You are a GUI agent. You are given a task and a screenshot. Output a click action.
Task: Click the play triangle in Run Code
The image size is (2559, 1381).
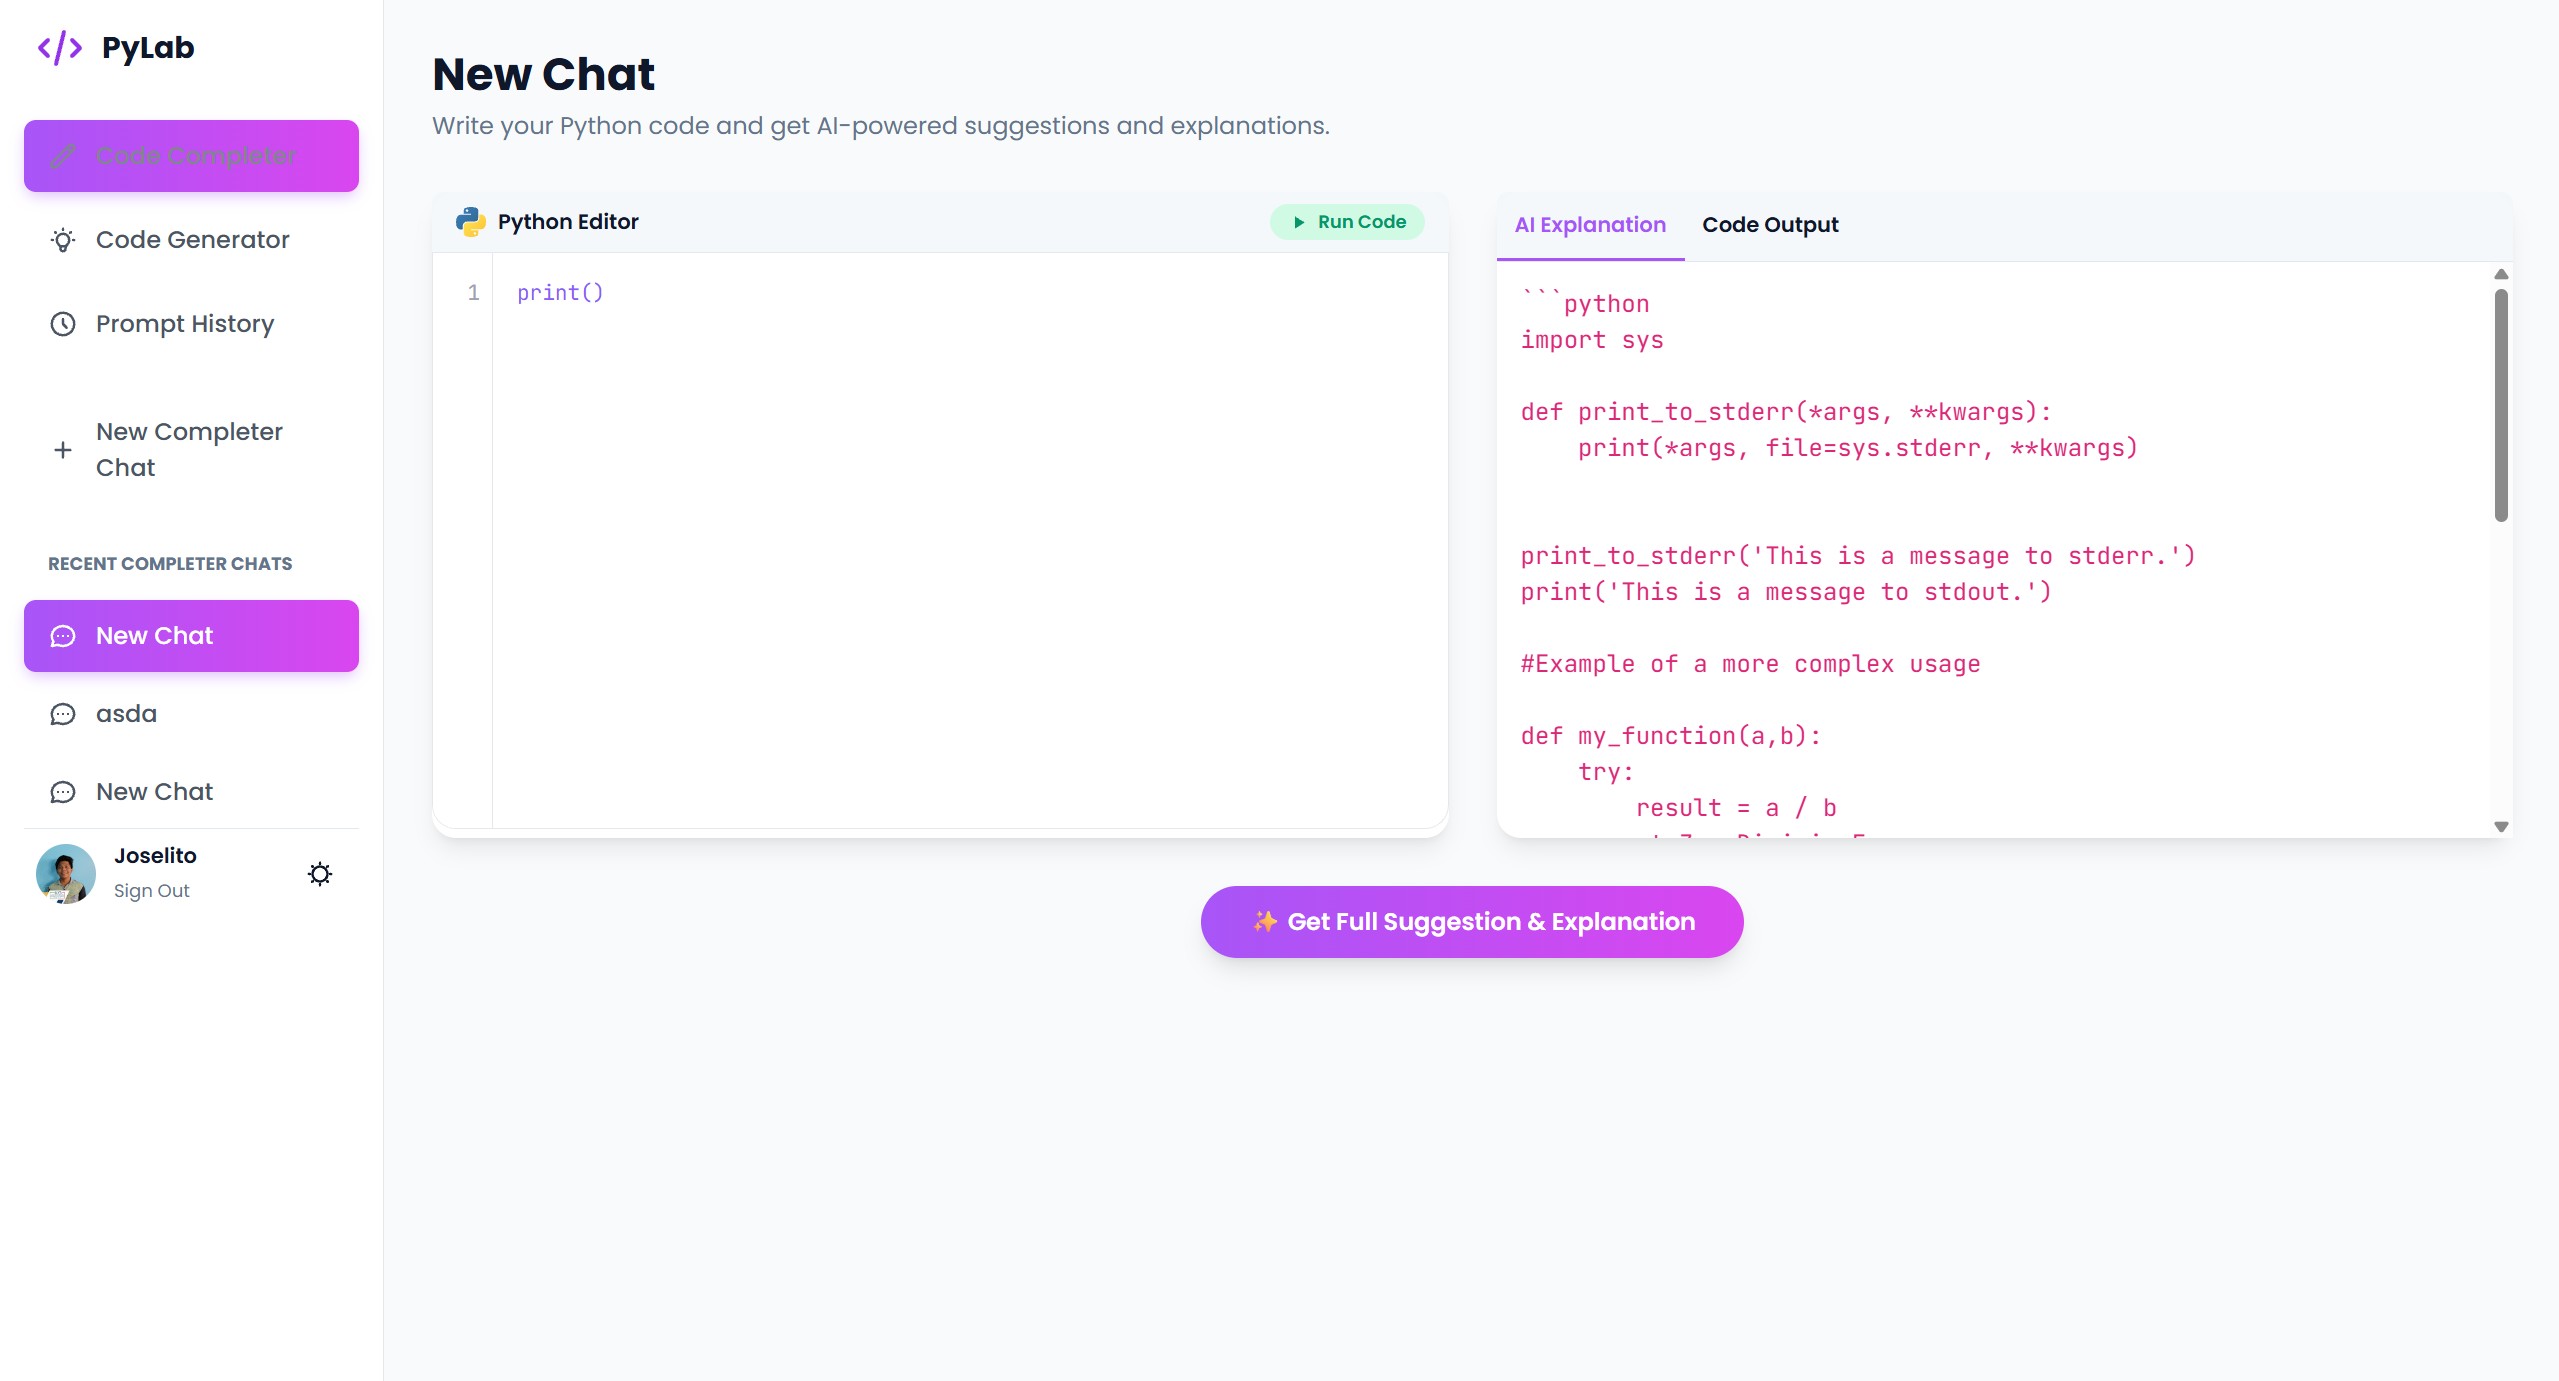pos(1299,222)
